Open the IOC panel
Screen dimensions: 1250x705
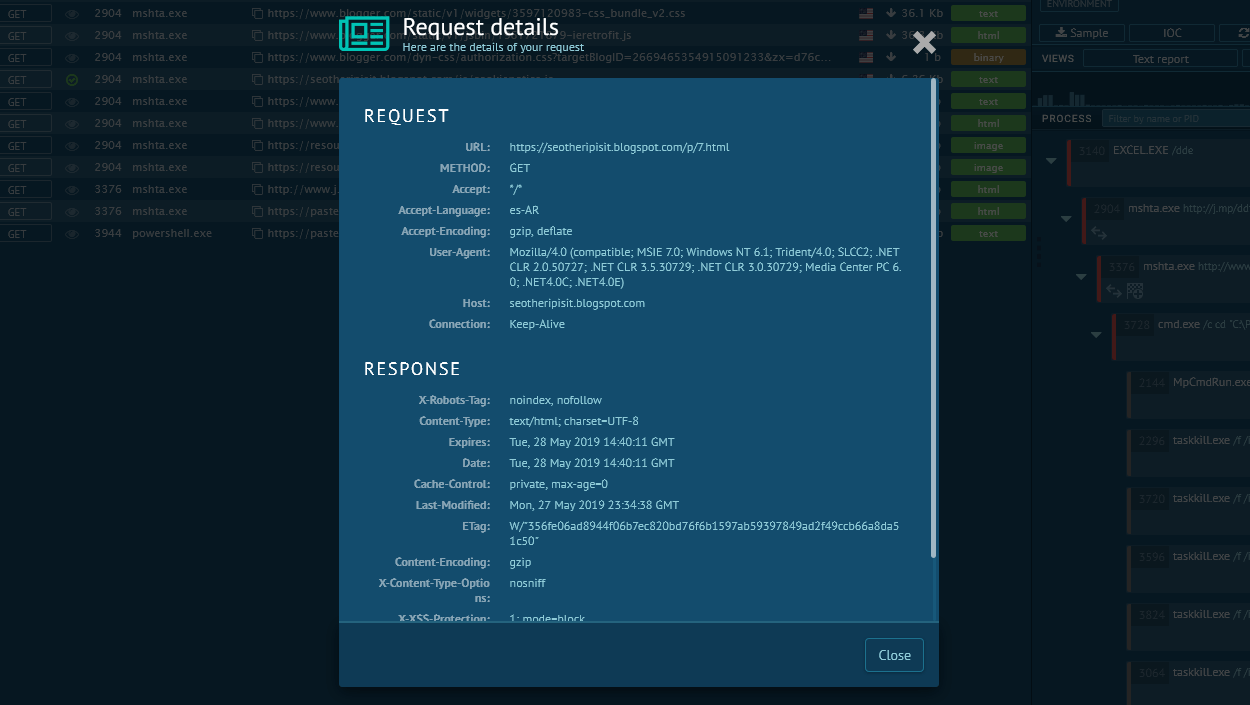pyautogui.click(x=1172, y=33)
